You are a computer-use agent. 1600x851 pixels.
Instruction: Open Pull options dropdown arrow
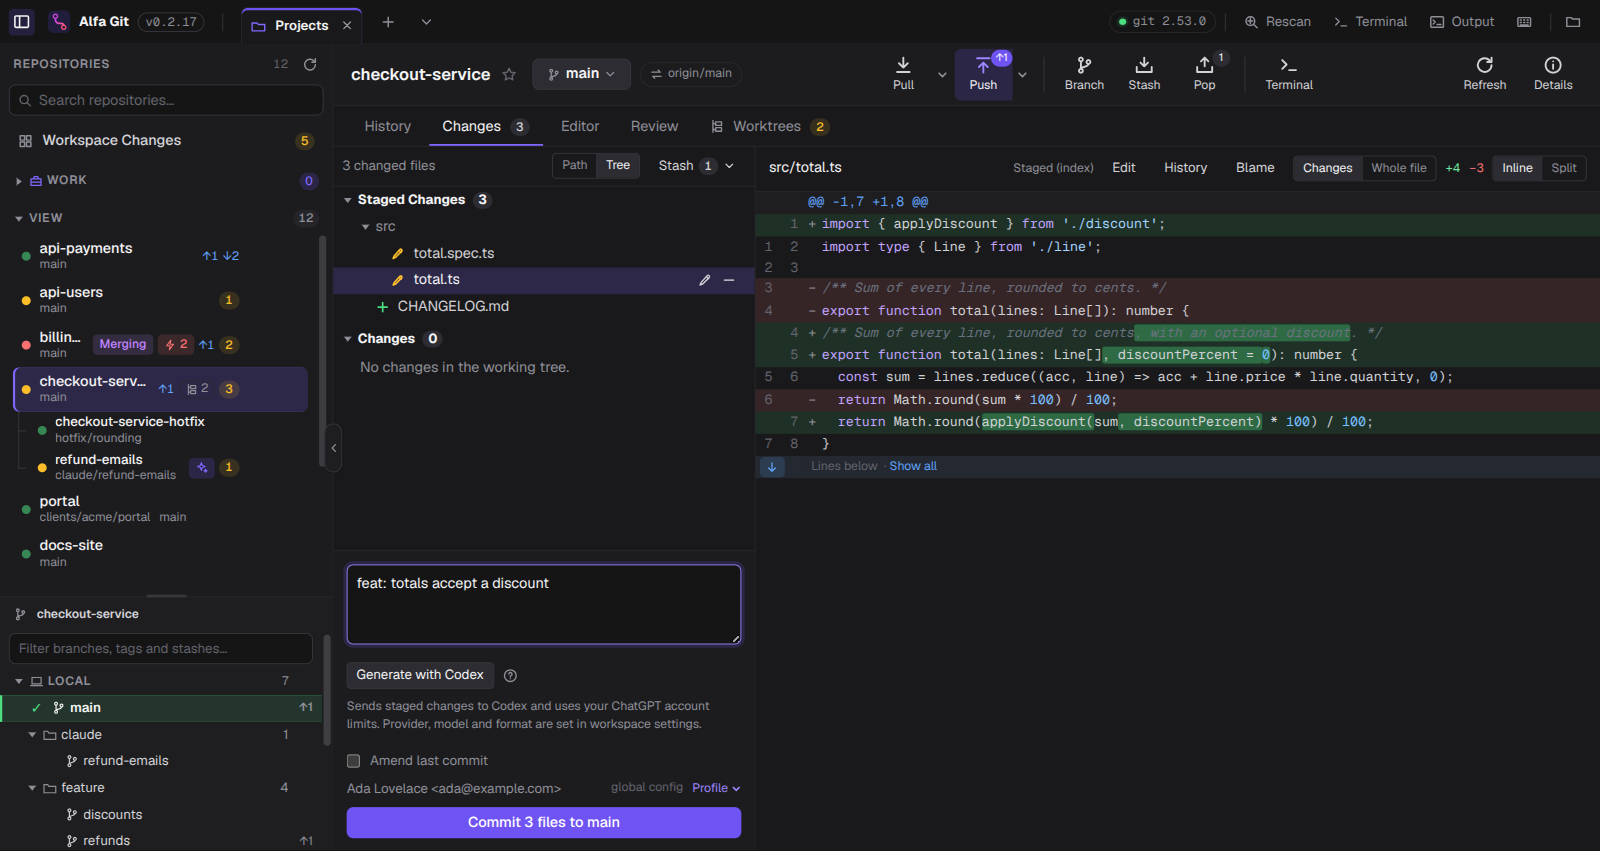[942, 75]
